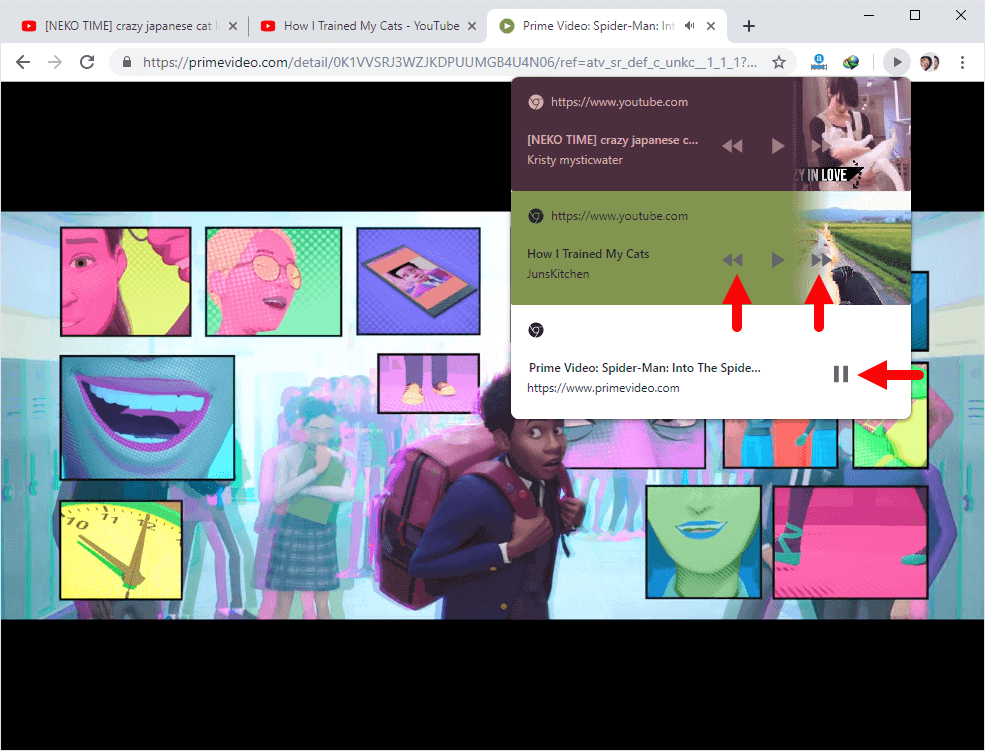Open a new browser tab

coord(748,26)
